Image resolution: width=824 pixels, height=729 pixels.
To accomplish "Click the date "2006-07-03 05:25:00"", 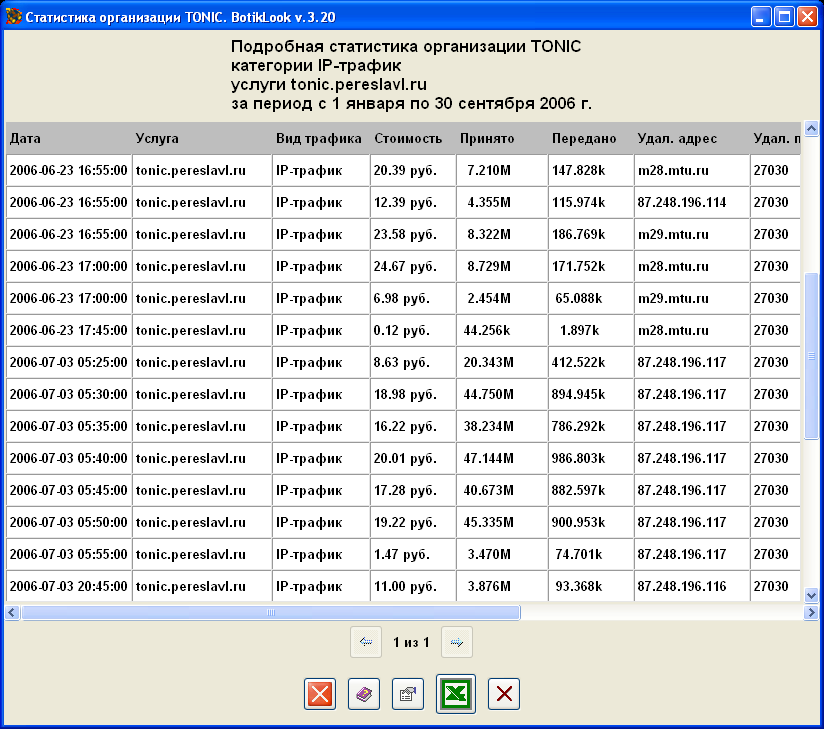I will point(68,363).
